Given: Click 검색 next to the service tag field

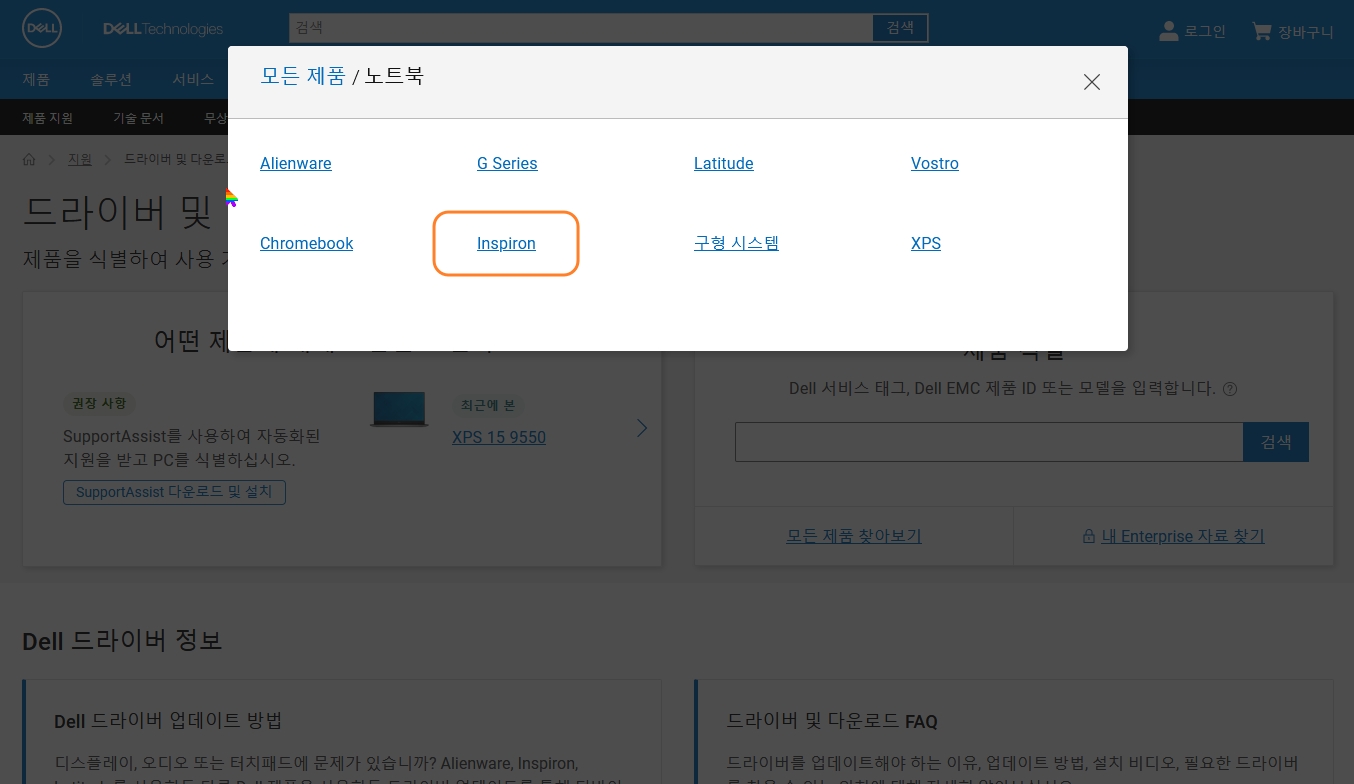Looking at the screenshot, I should click(x=1276, y=442).
